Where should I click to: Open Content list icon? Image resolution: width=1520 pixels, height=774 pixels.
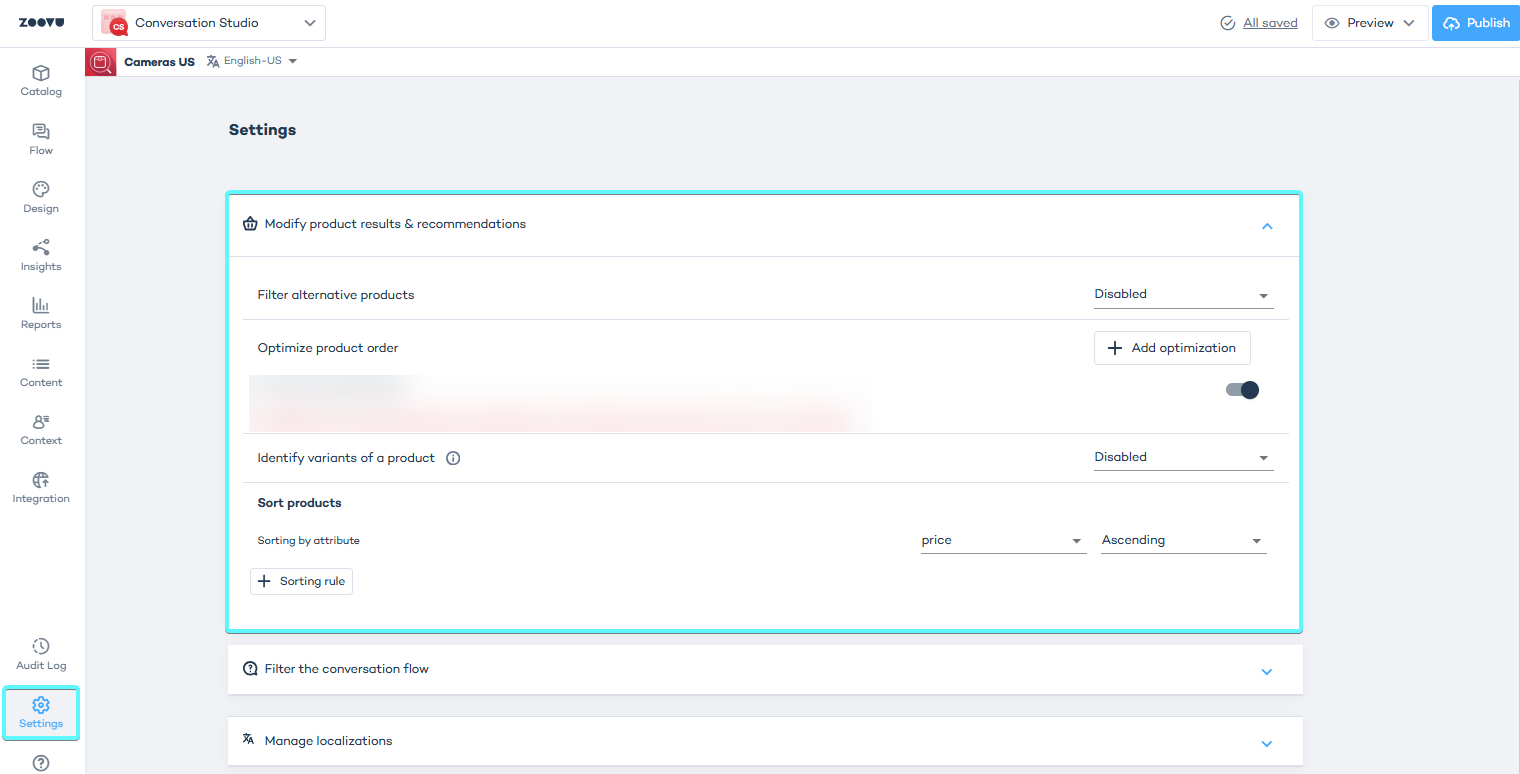(x=41, y=372)
